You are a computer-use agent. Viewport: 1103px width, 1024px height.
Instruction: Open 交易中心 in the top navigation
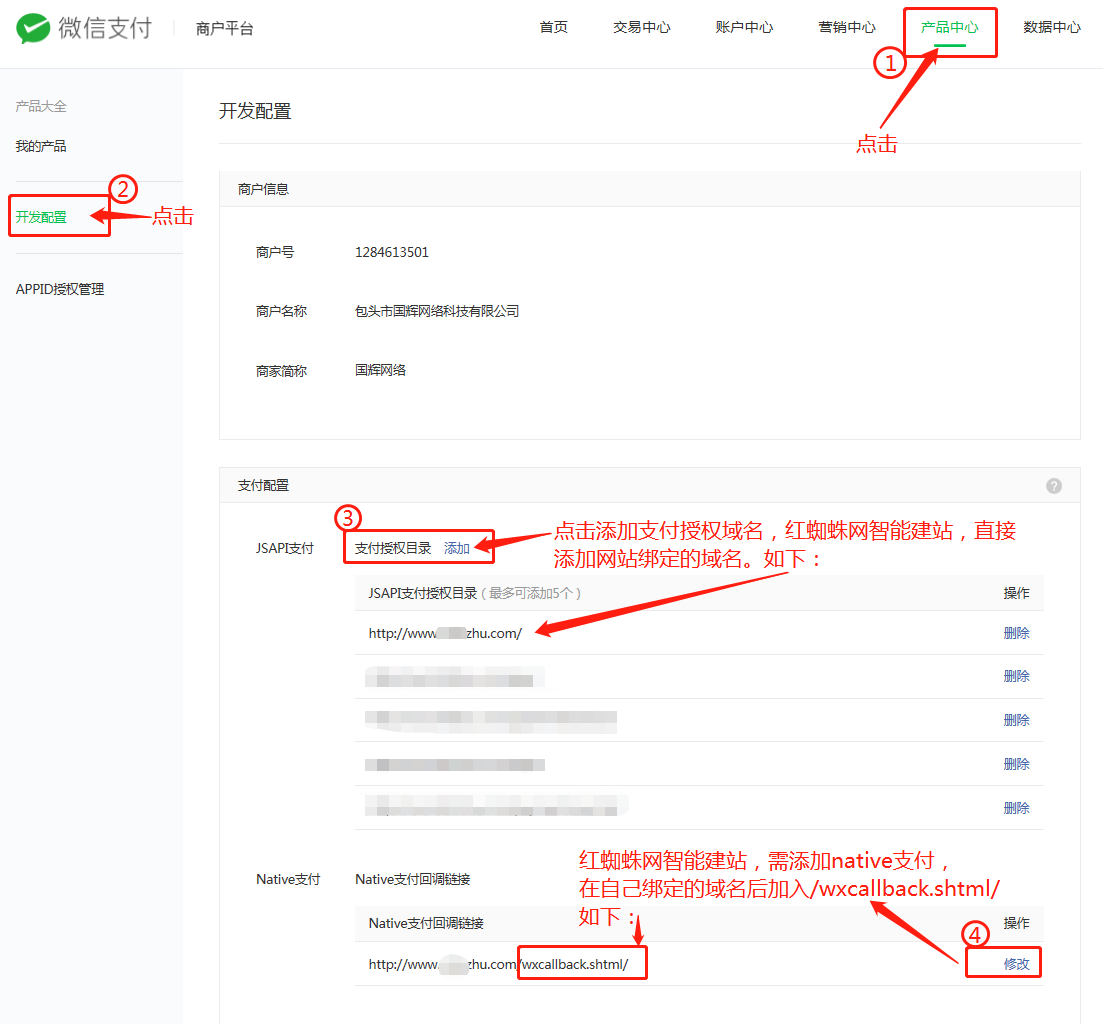pos(642,27)
